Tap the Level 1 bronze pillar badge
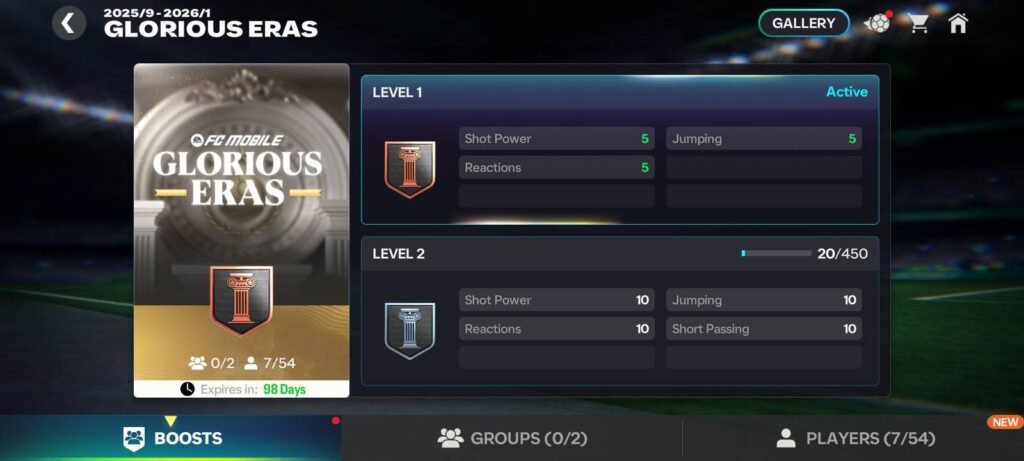 tap(409, 169)
